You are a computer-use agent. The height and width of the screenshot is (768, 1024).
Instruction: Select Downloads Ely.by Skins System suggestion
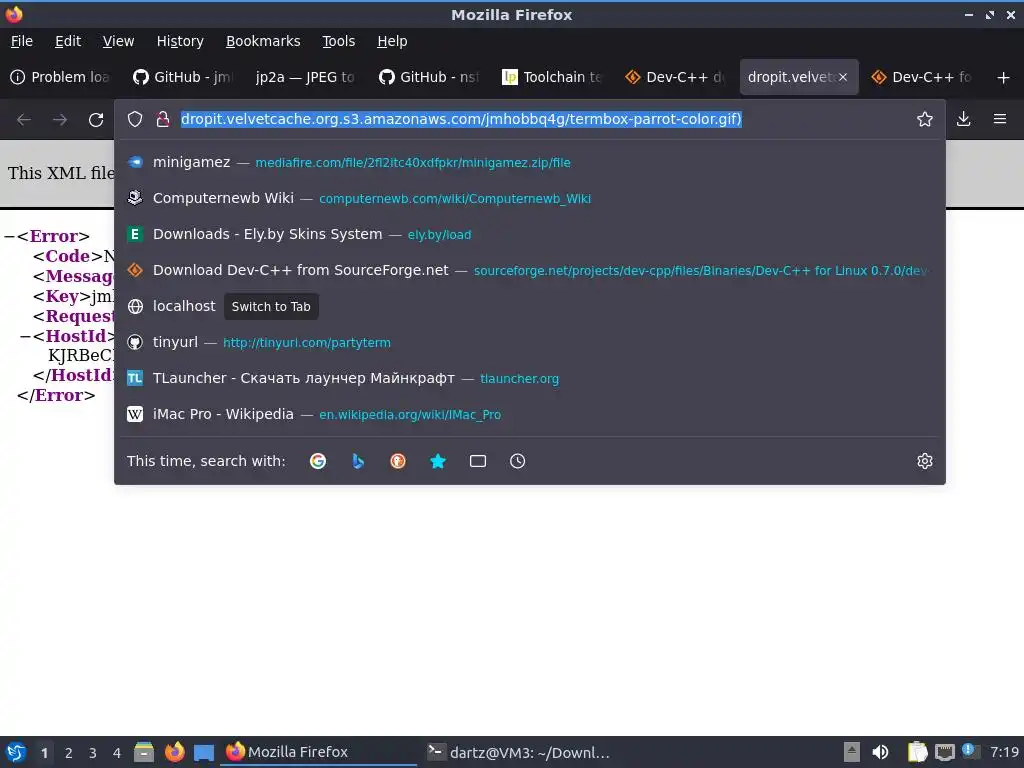[530, 234]
